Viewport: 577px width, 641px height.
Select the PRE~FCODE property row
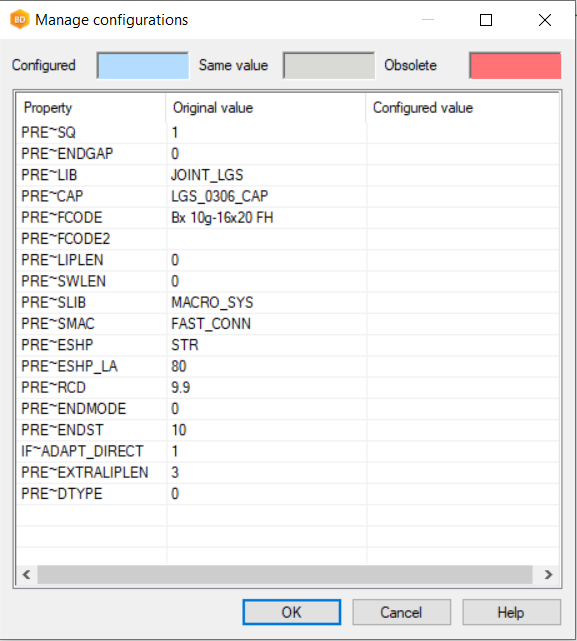click(x=288, y=217)
